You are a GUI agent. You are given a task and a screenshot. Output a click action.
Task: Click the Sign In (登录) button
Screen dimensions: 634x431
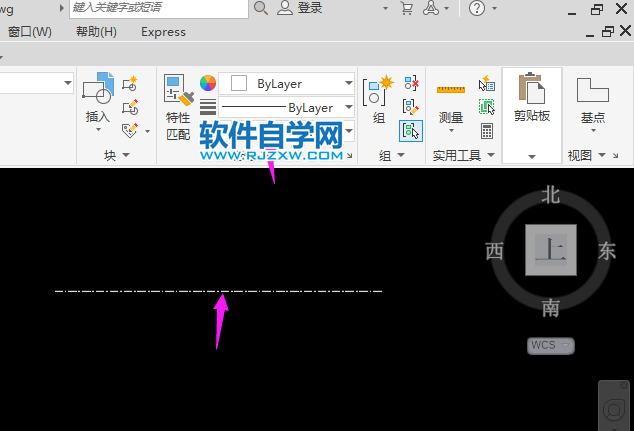[x=300, y=8]
